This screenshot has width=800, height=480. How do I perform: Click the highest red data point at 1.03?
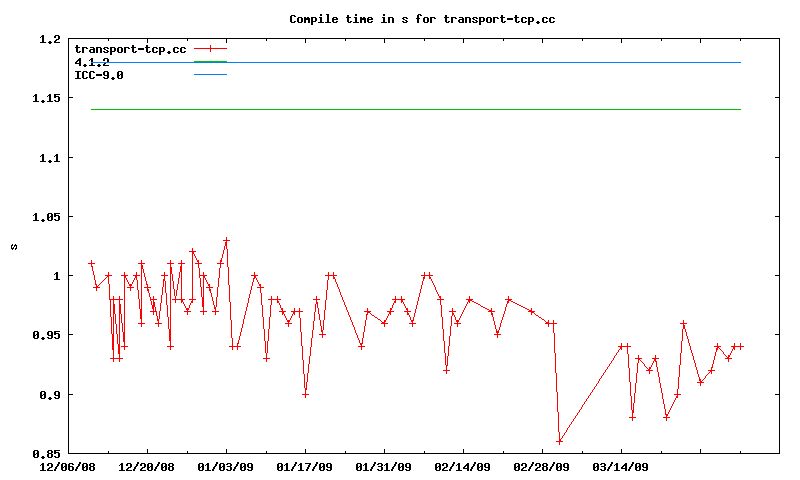pos(226,241)
